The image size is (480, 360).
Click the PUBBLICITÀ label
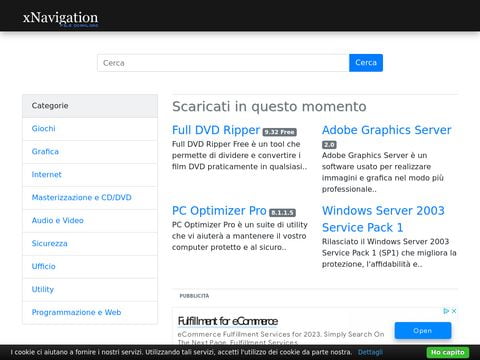coord(194,296)
